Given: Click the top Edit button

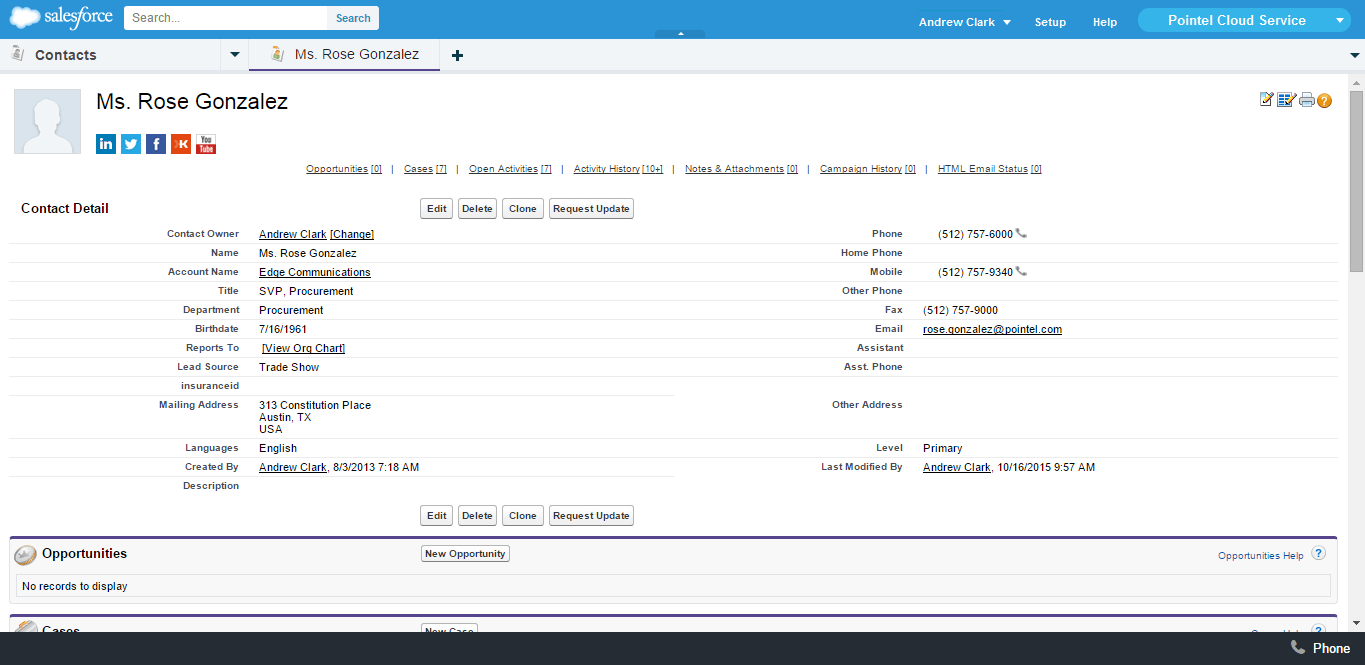Looking at the screenshot, I should [436, 209].
